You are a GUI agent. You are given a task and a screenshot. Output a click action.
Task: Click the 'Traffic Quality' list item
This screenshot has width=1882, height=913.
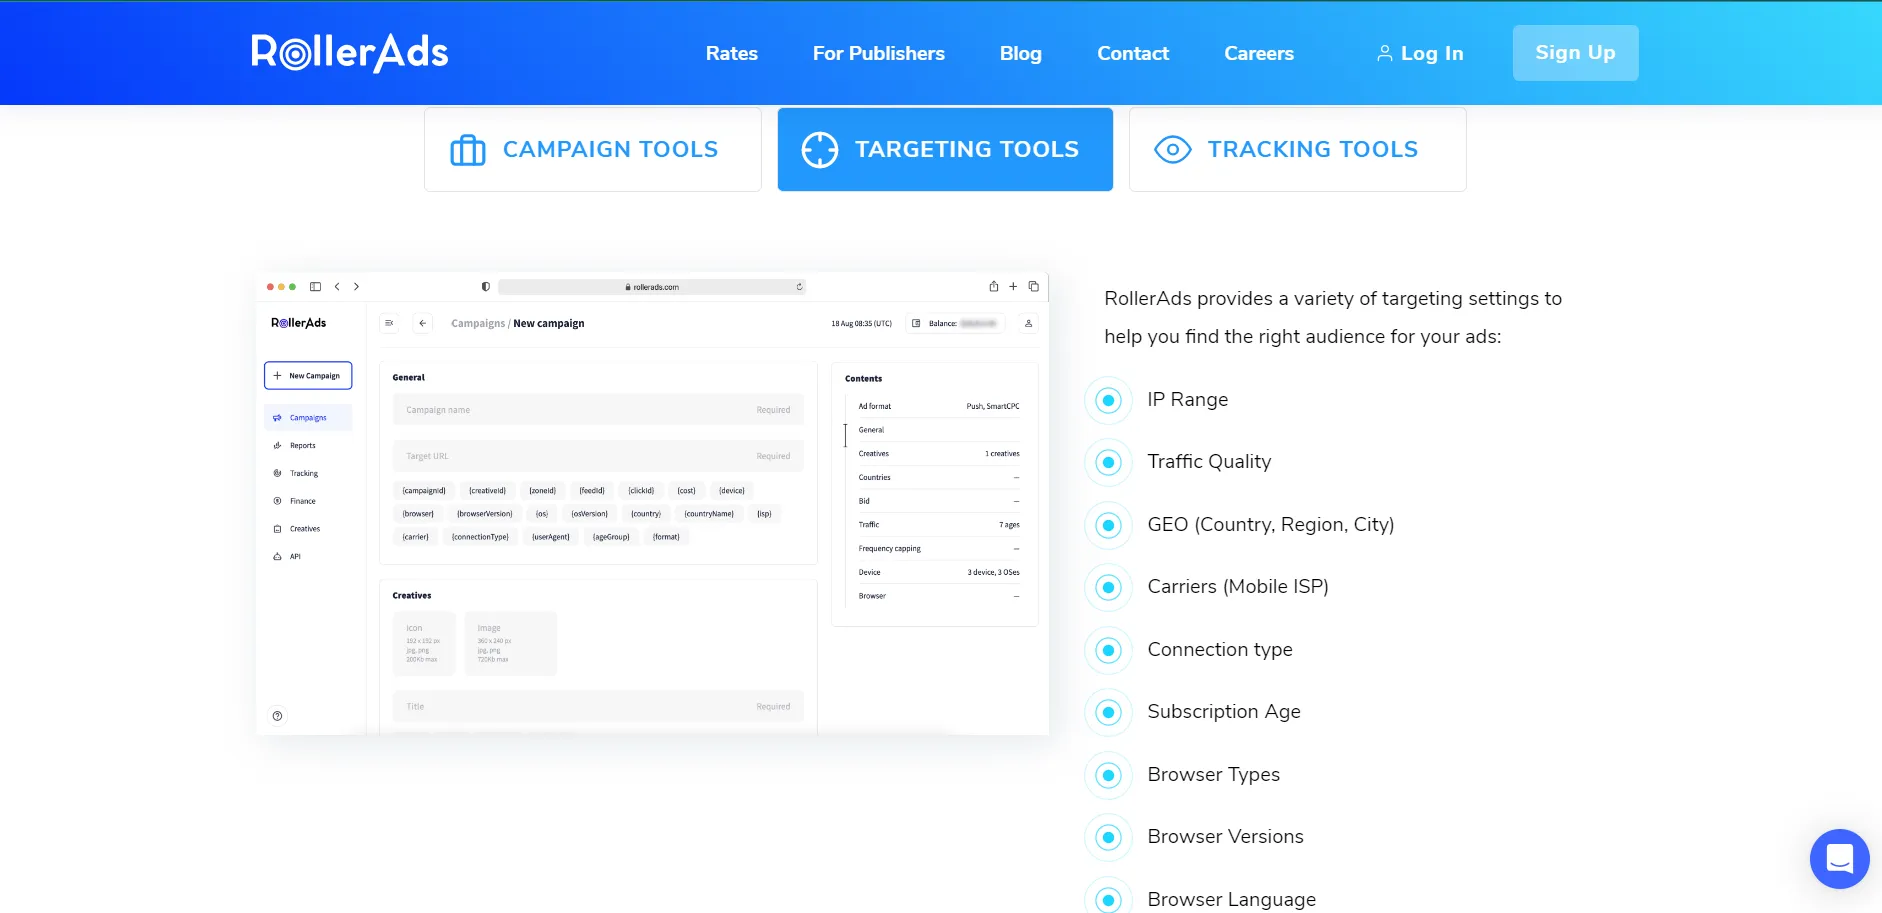(x=1209, y=462)
